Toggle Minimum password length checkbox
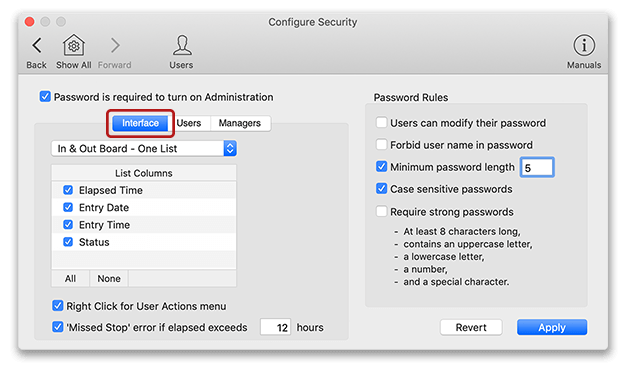 381,166
